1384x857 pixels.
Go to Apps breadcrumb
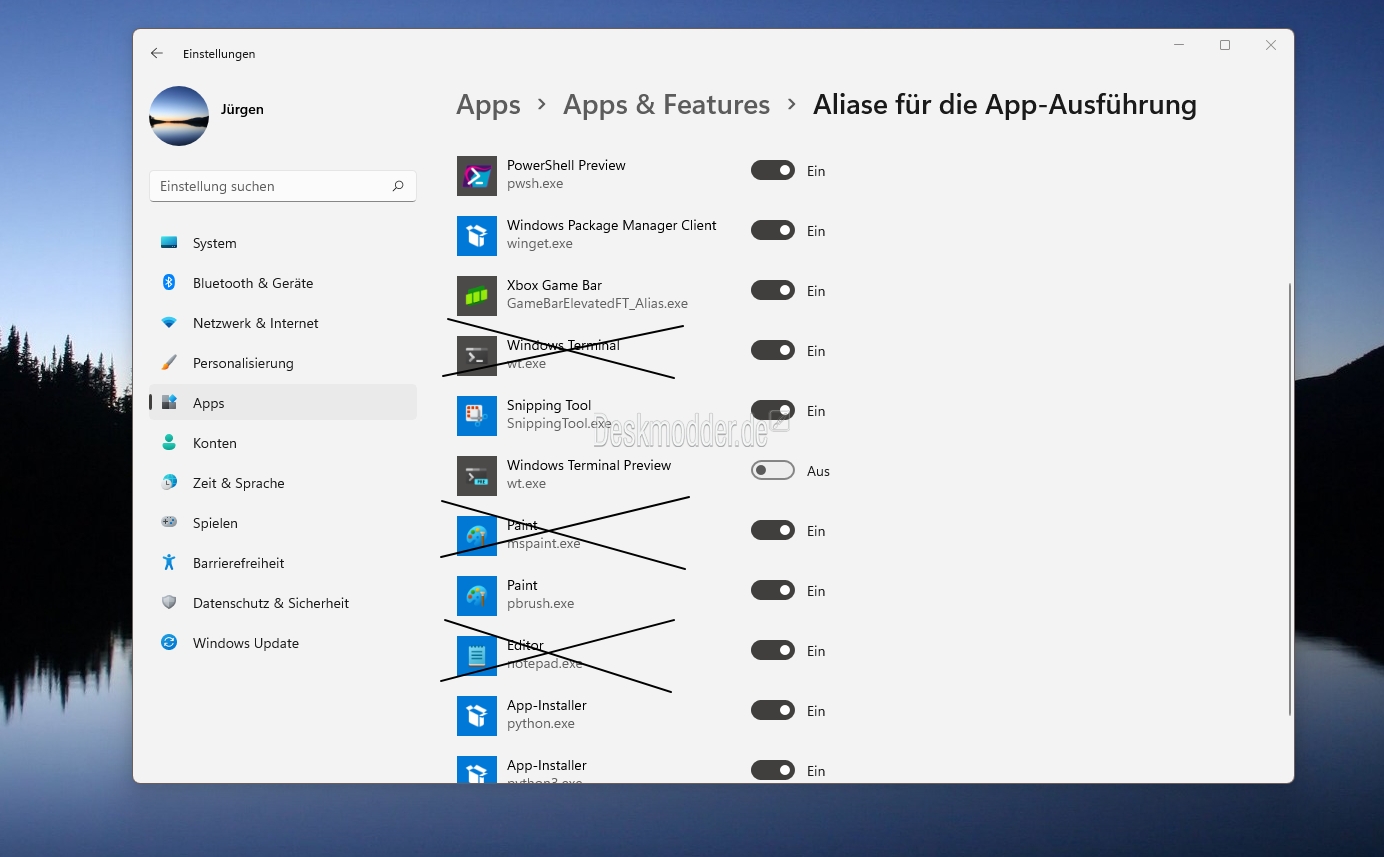pyautogui.click(x=488, y=105)
